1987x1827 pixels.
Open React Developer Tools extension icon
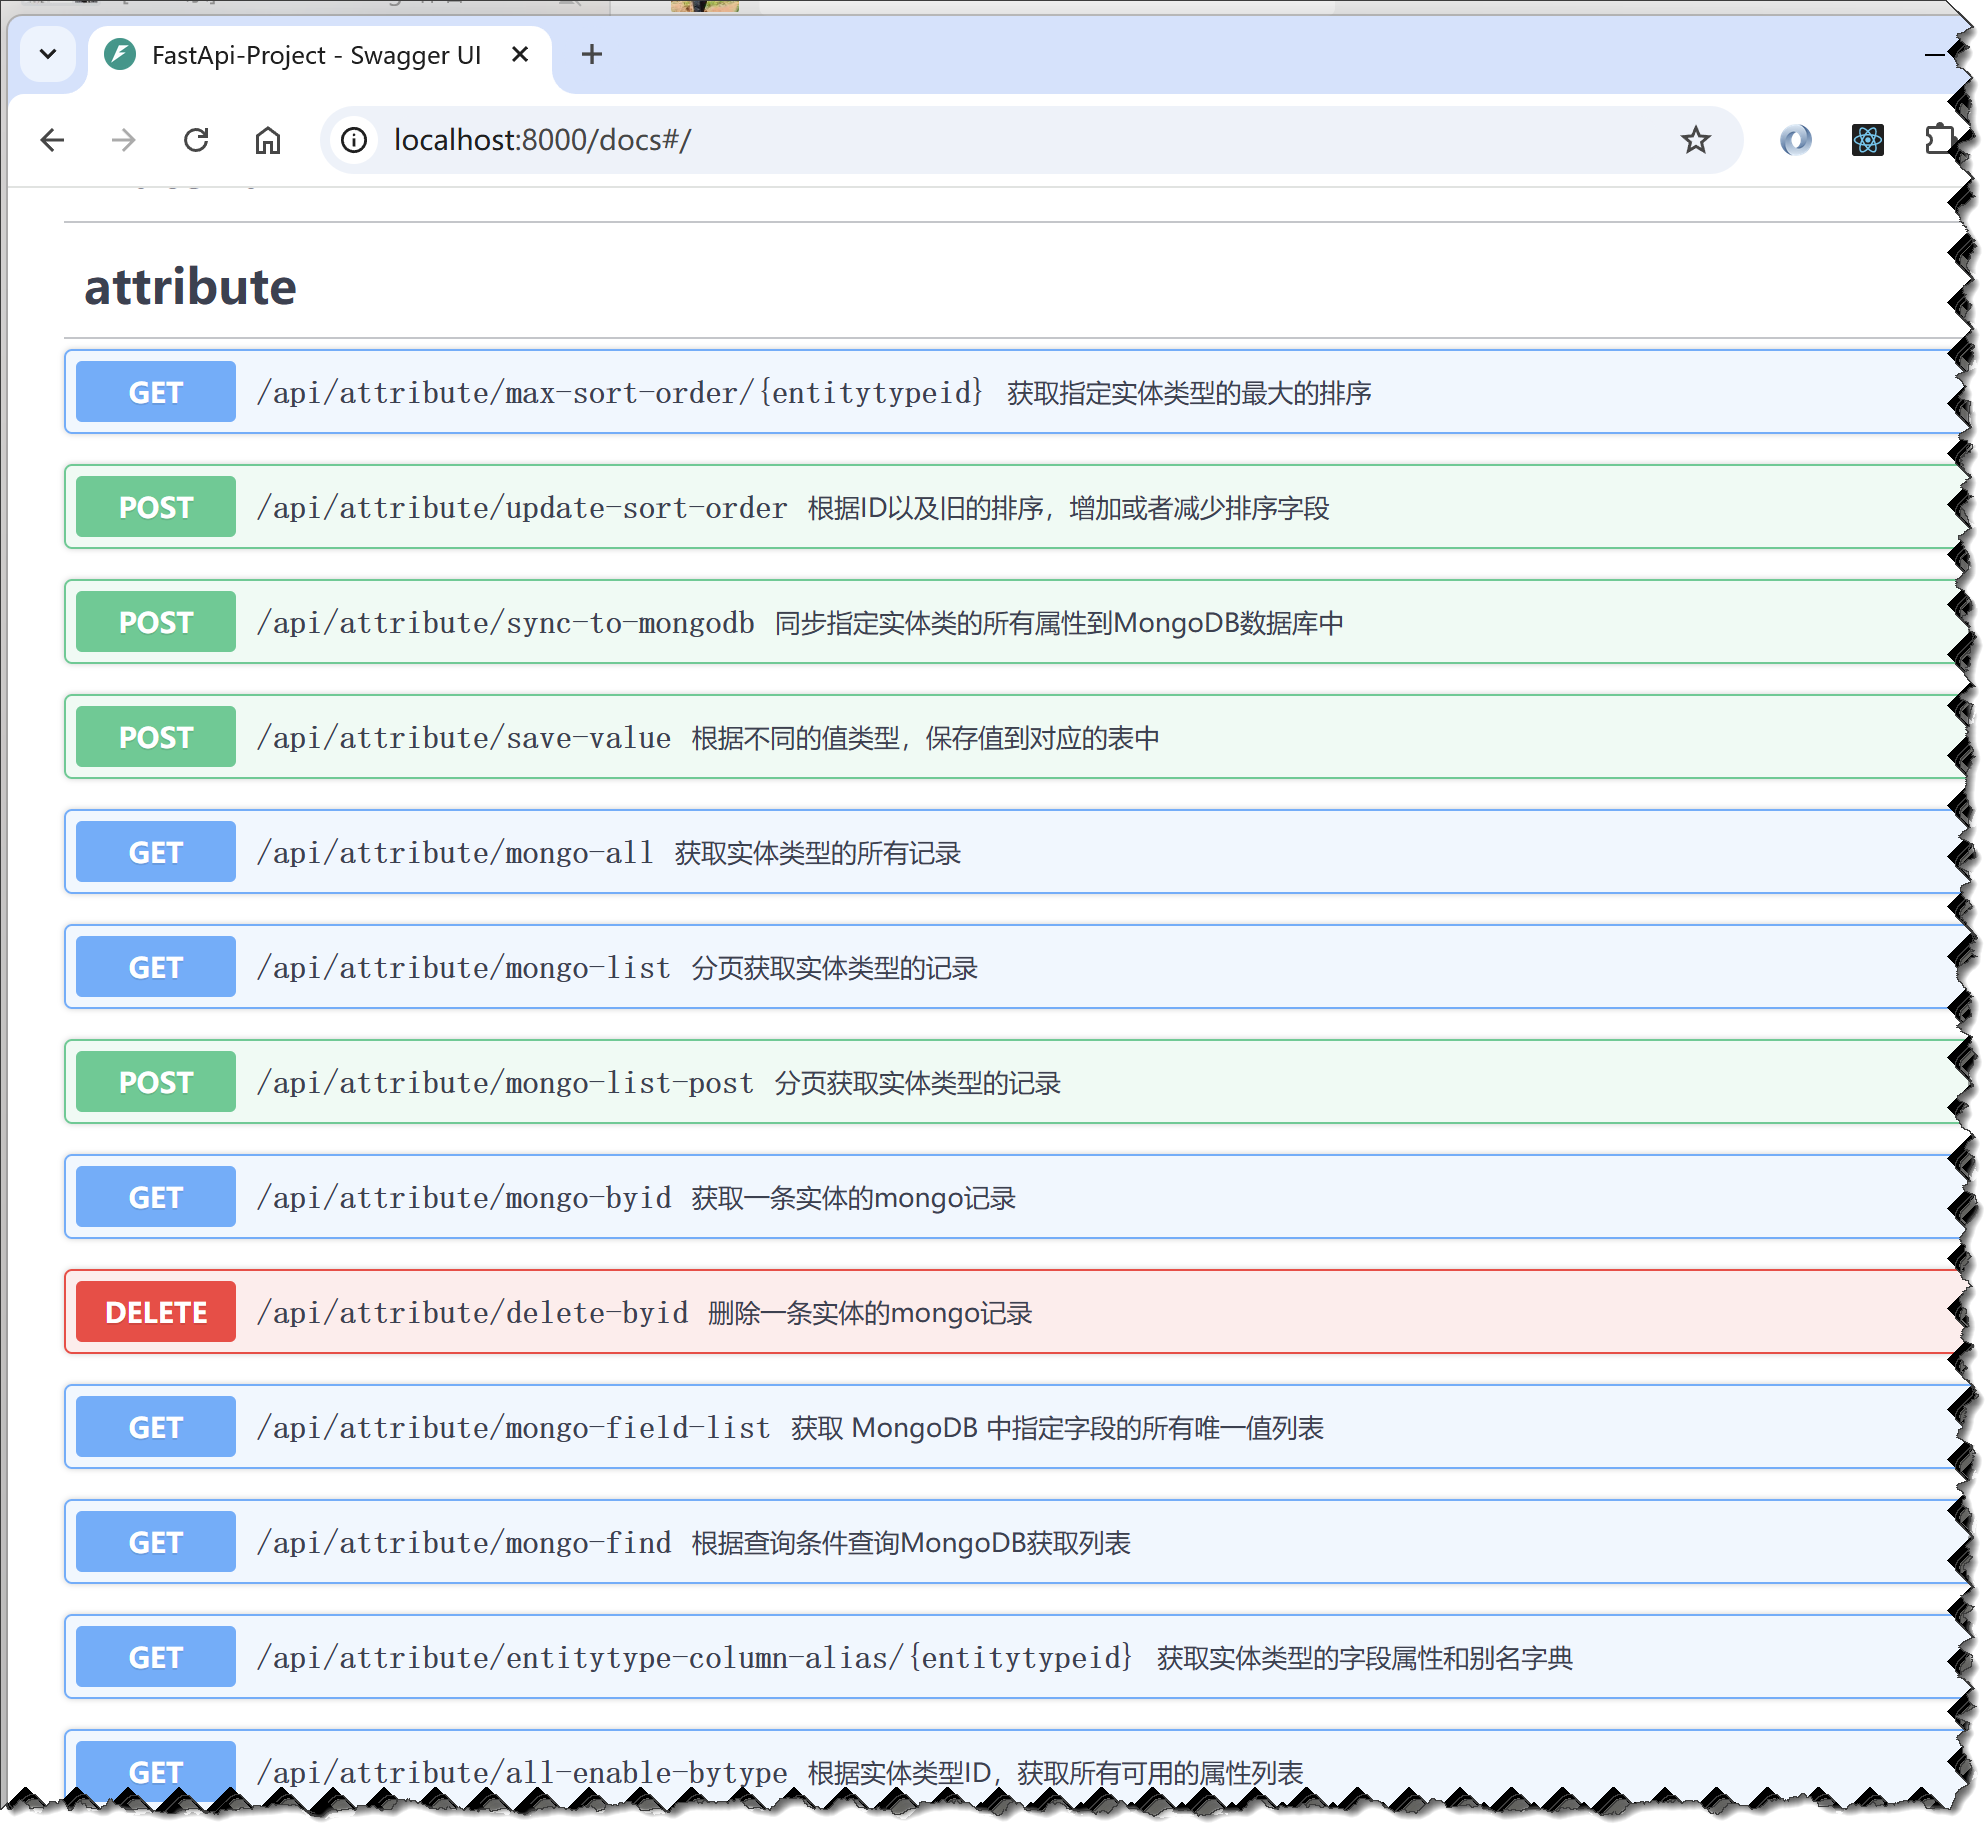coord(1868,140)
